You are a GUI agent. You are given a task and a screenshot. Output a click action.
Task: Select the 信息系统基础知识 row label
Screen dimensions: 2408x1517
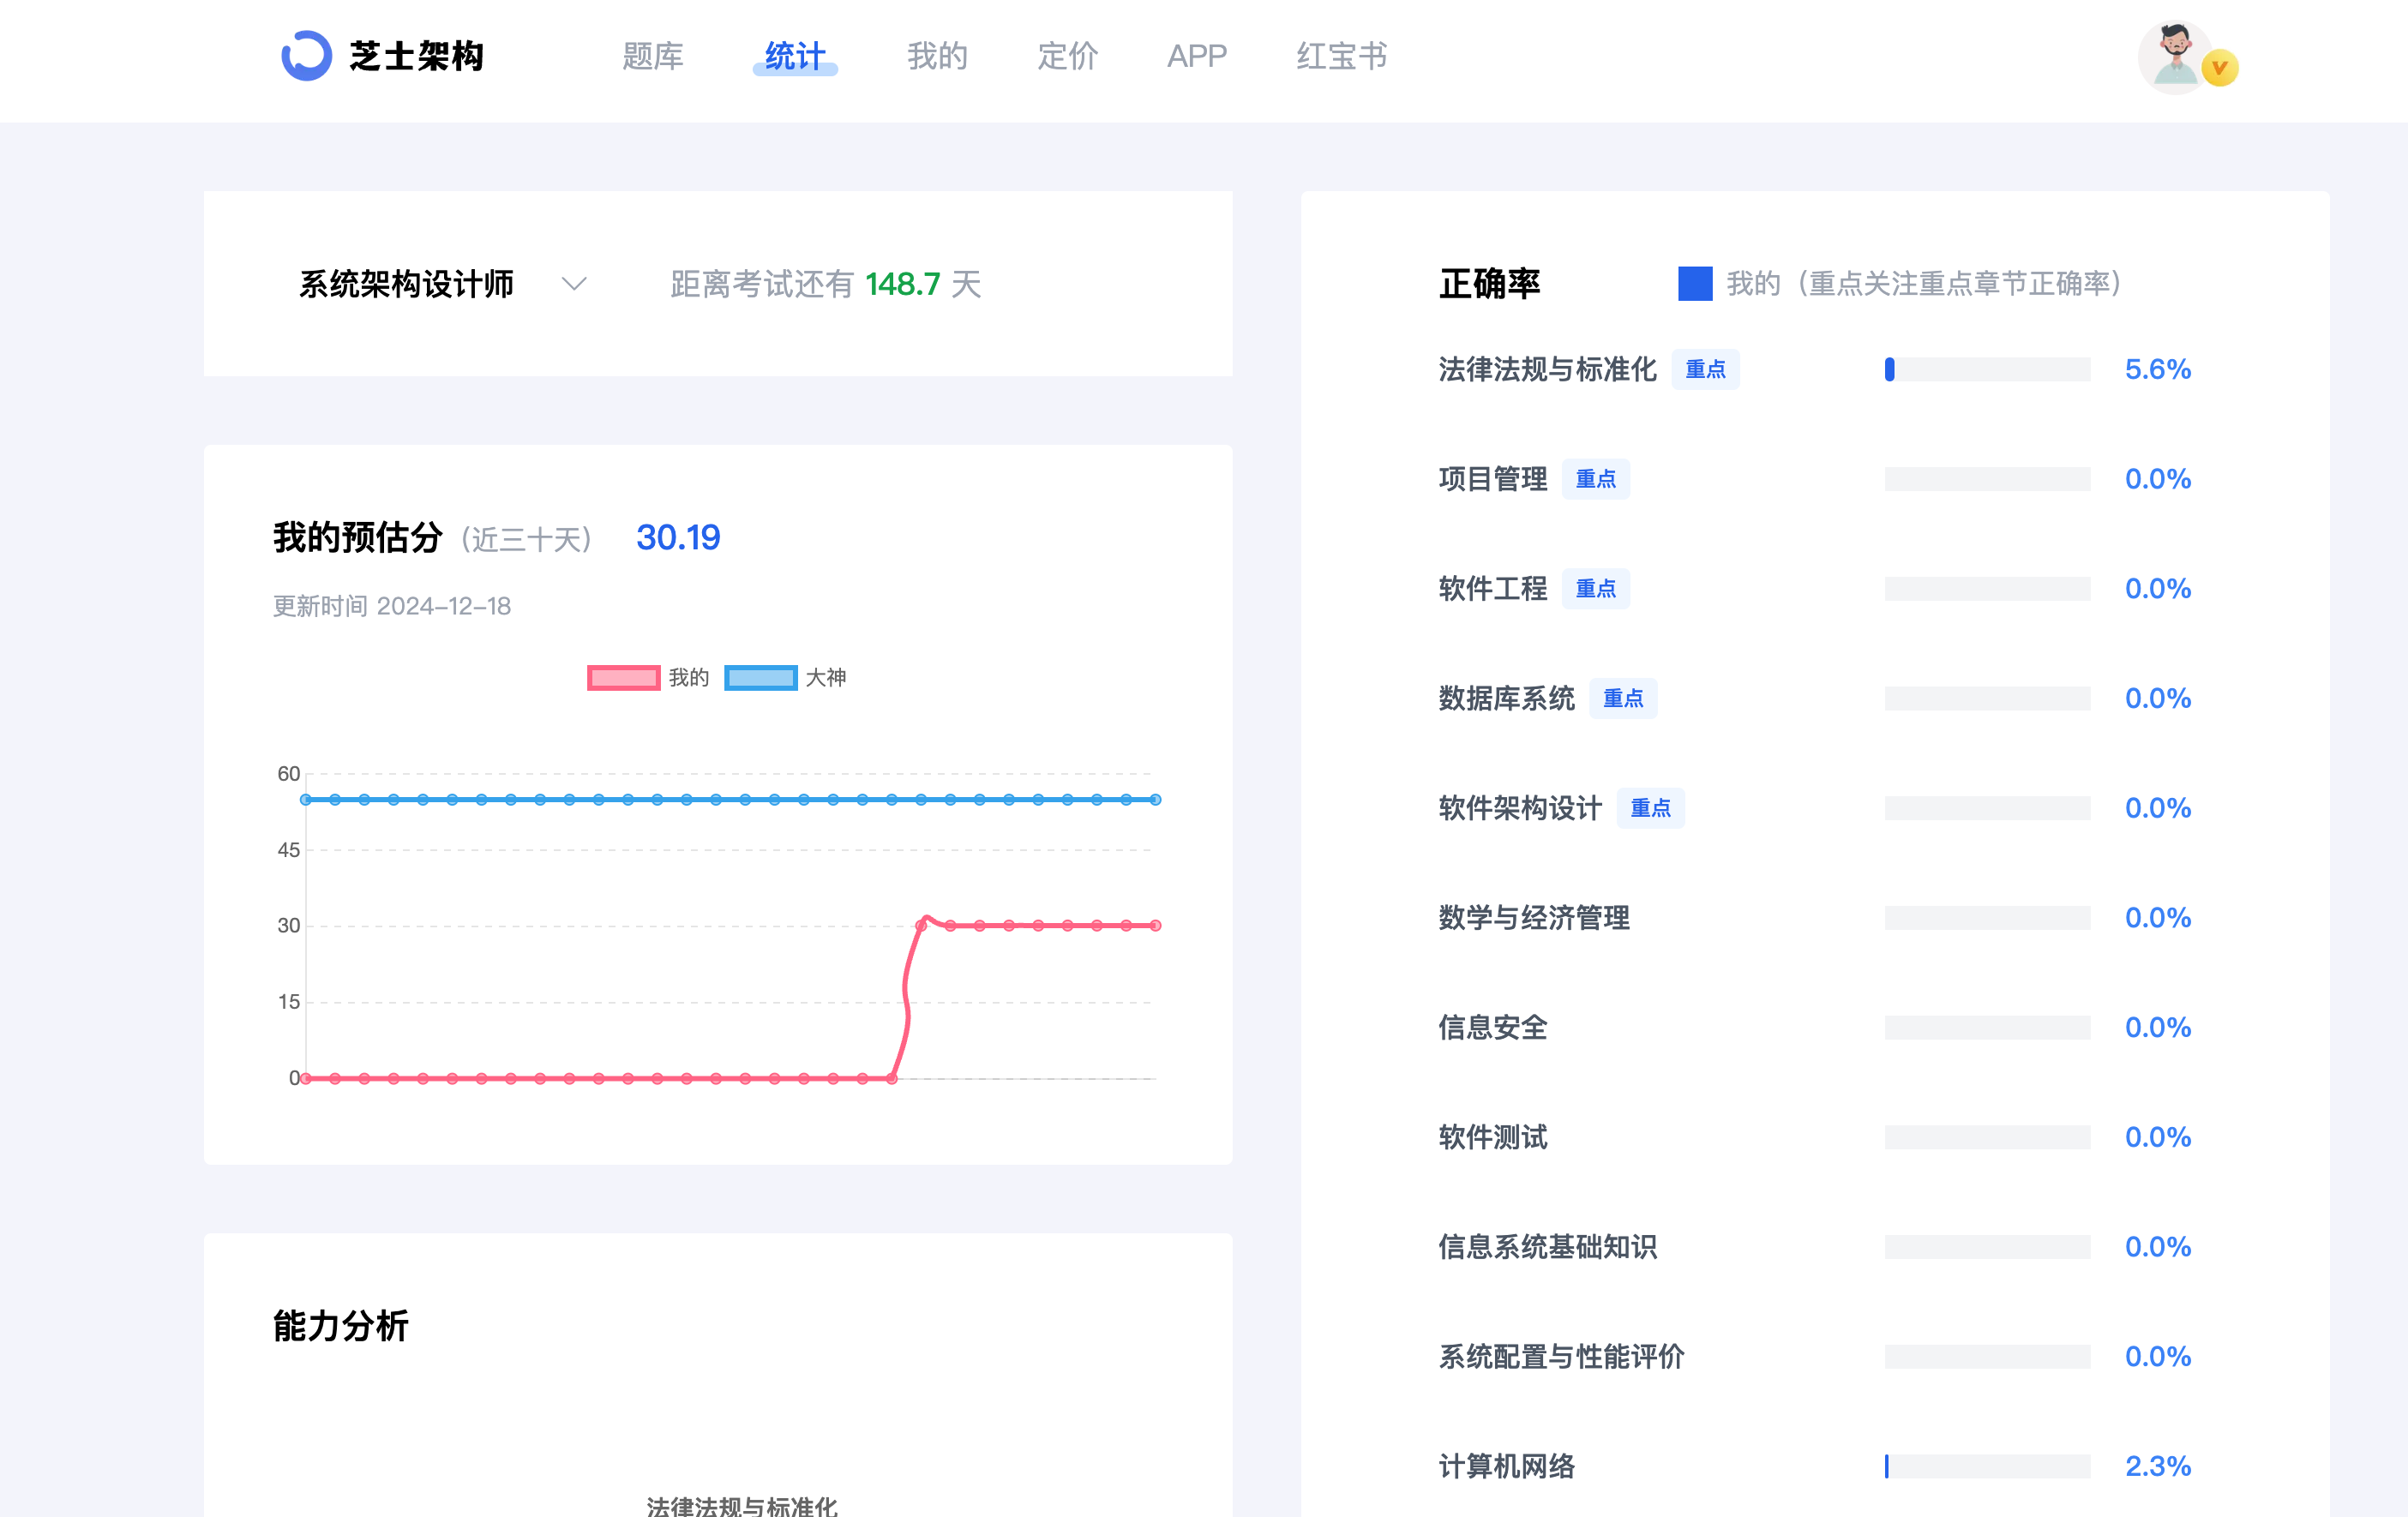tap(1547, 1247)
